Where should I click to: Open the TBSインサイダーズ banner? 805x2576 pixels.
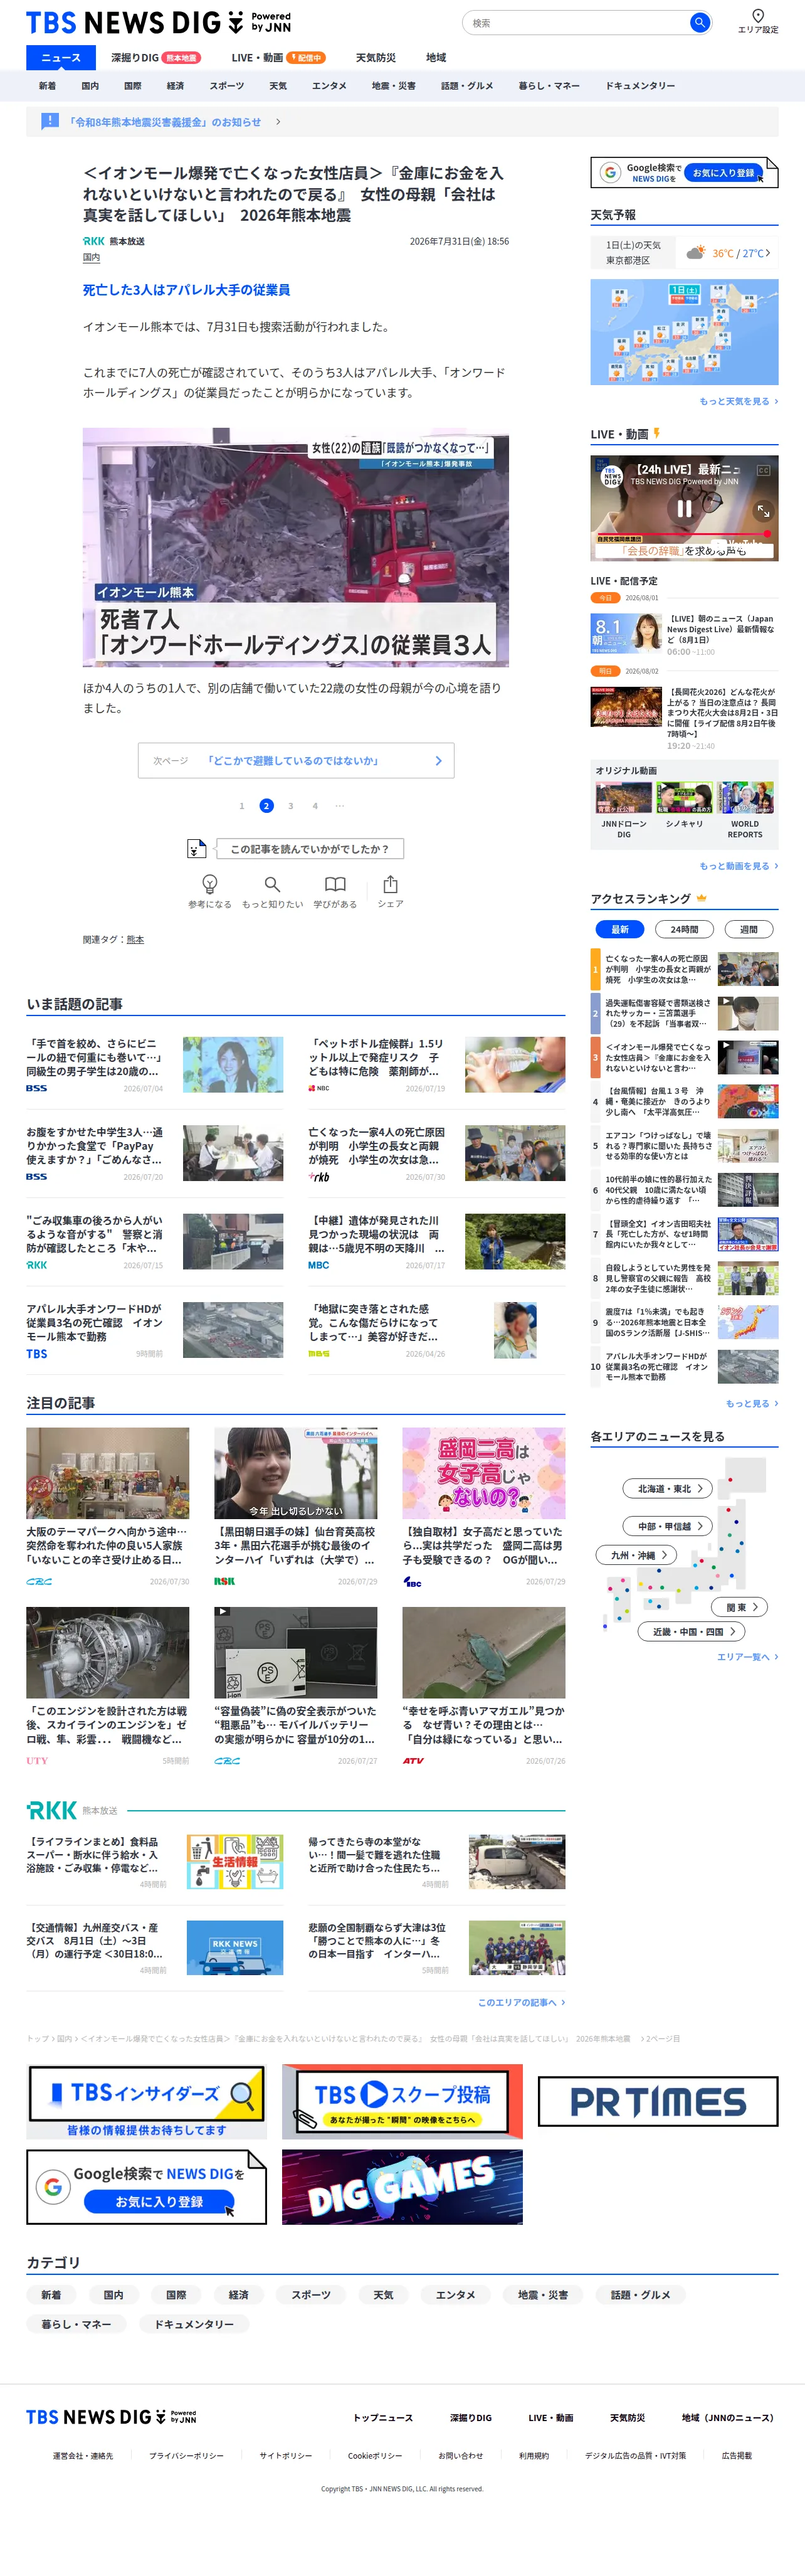pyautogui.click(x=146, y=2101)
